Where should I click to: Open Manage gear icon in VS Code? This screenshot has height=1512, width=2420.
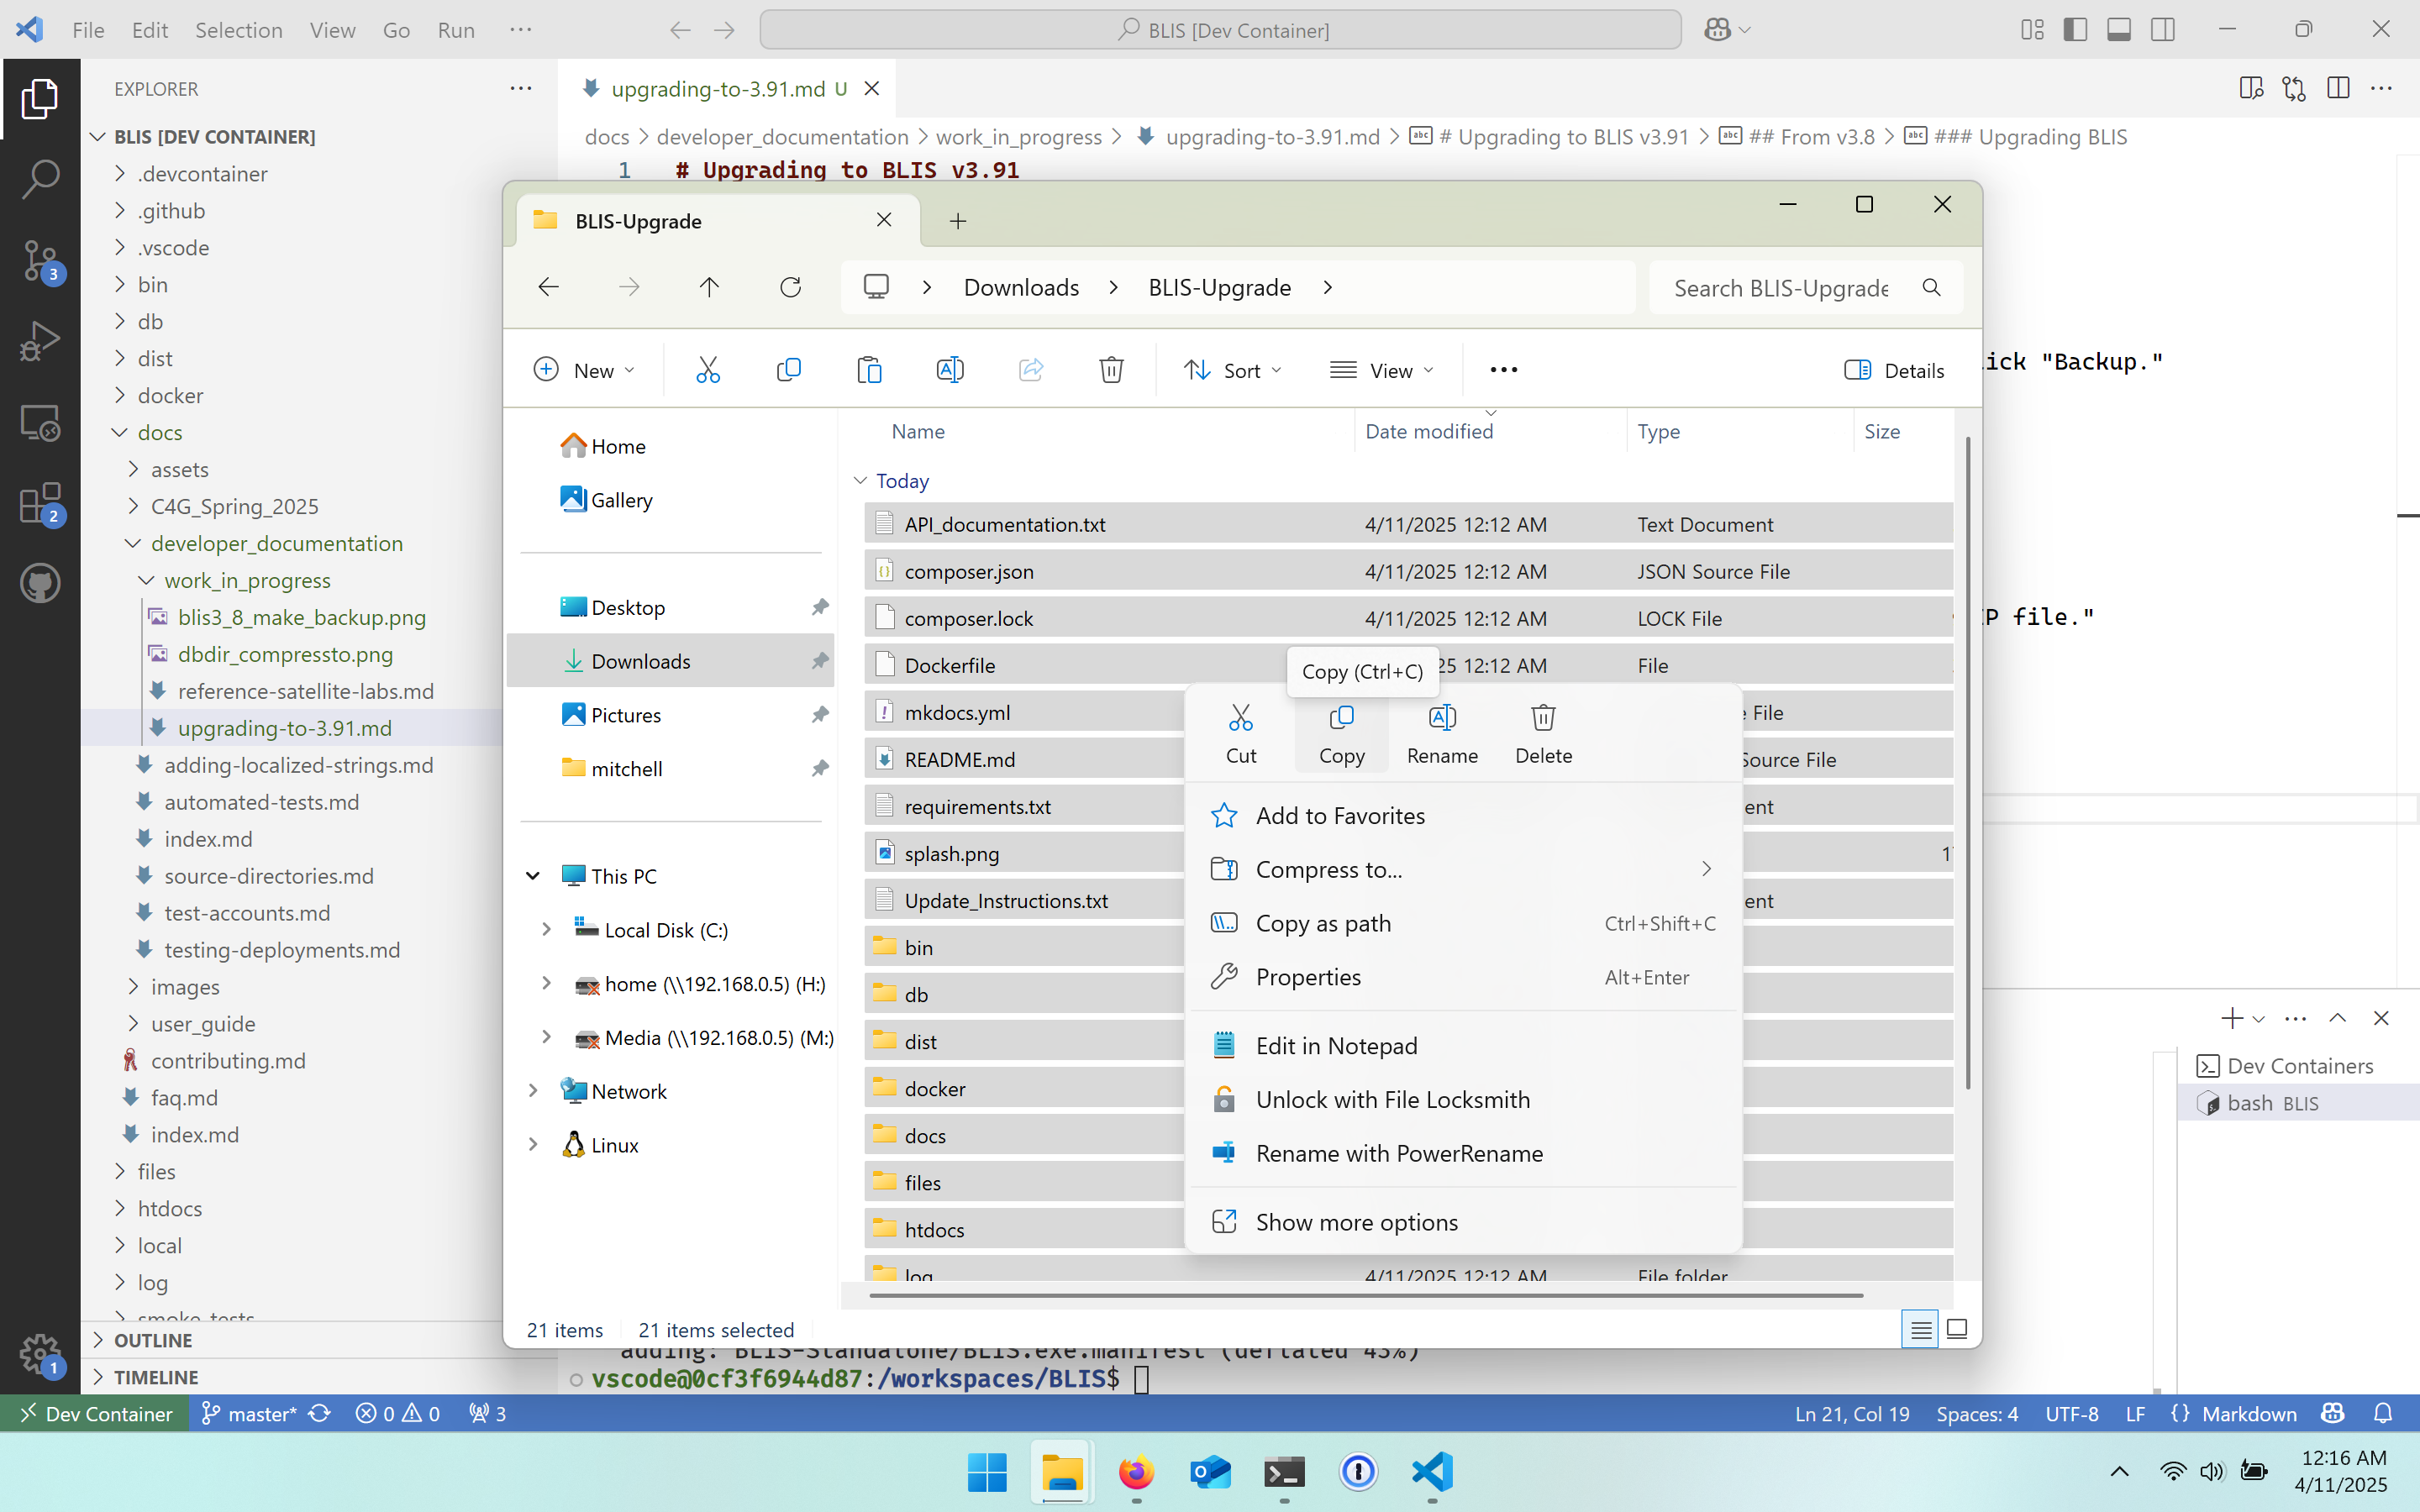point(40,1356)
